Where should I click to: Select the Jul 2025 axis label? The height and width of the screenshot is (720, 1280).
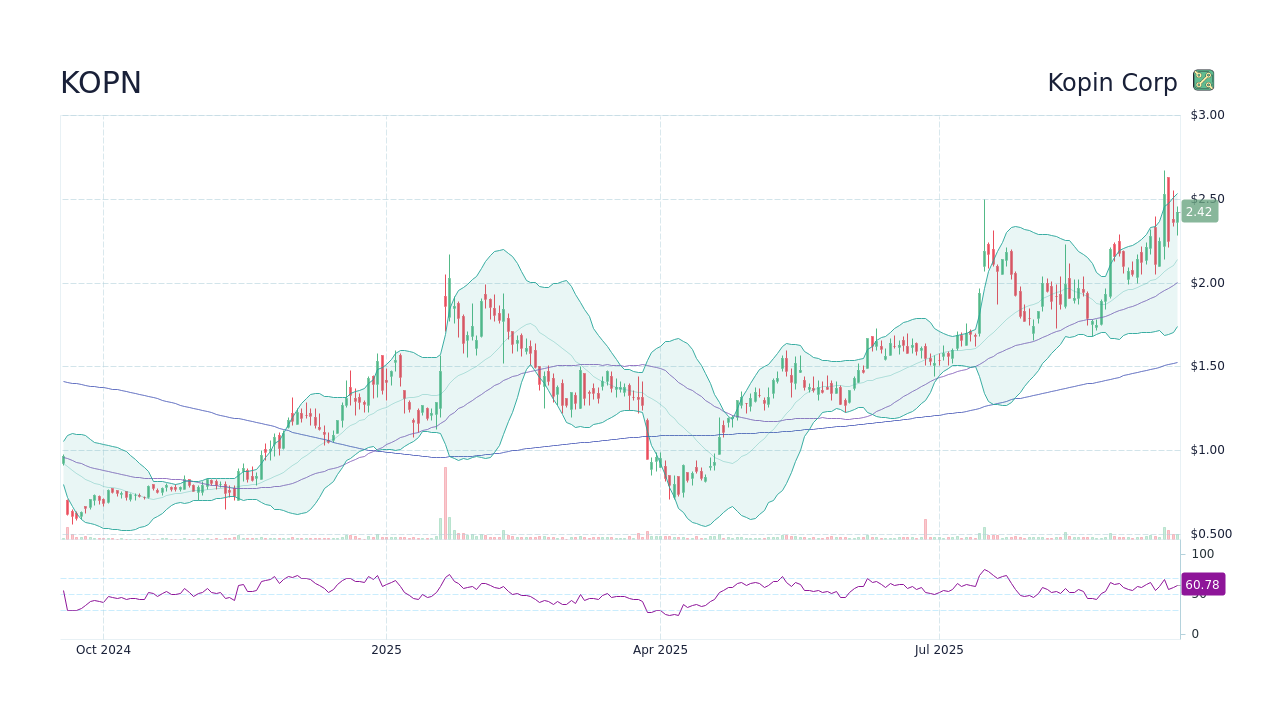point(939,650)
